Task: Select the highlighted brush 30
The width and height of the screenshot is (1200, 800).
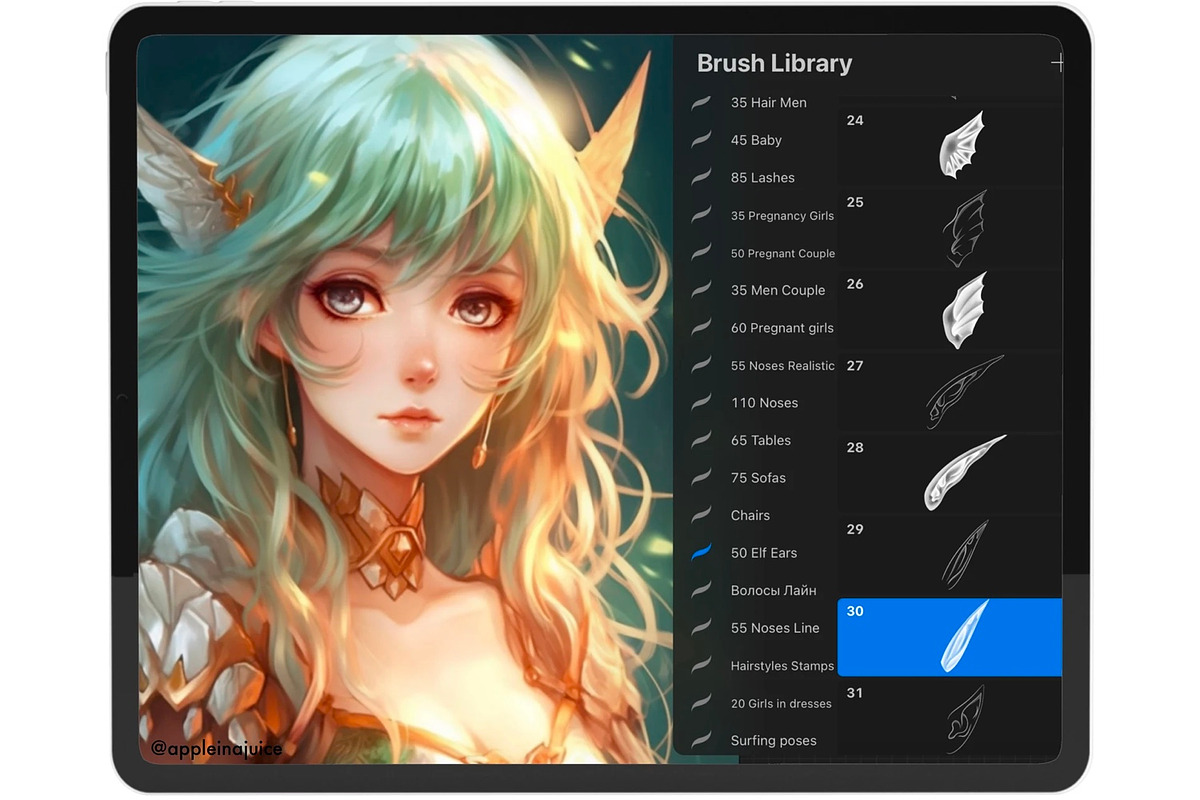Action: coord(949,638)
